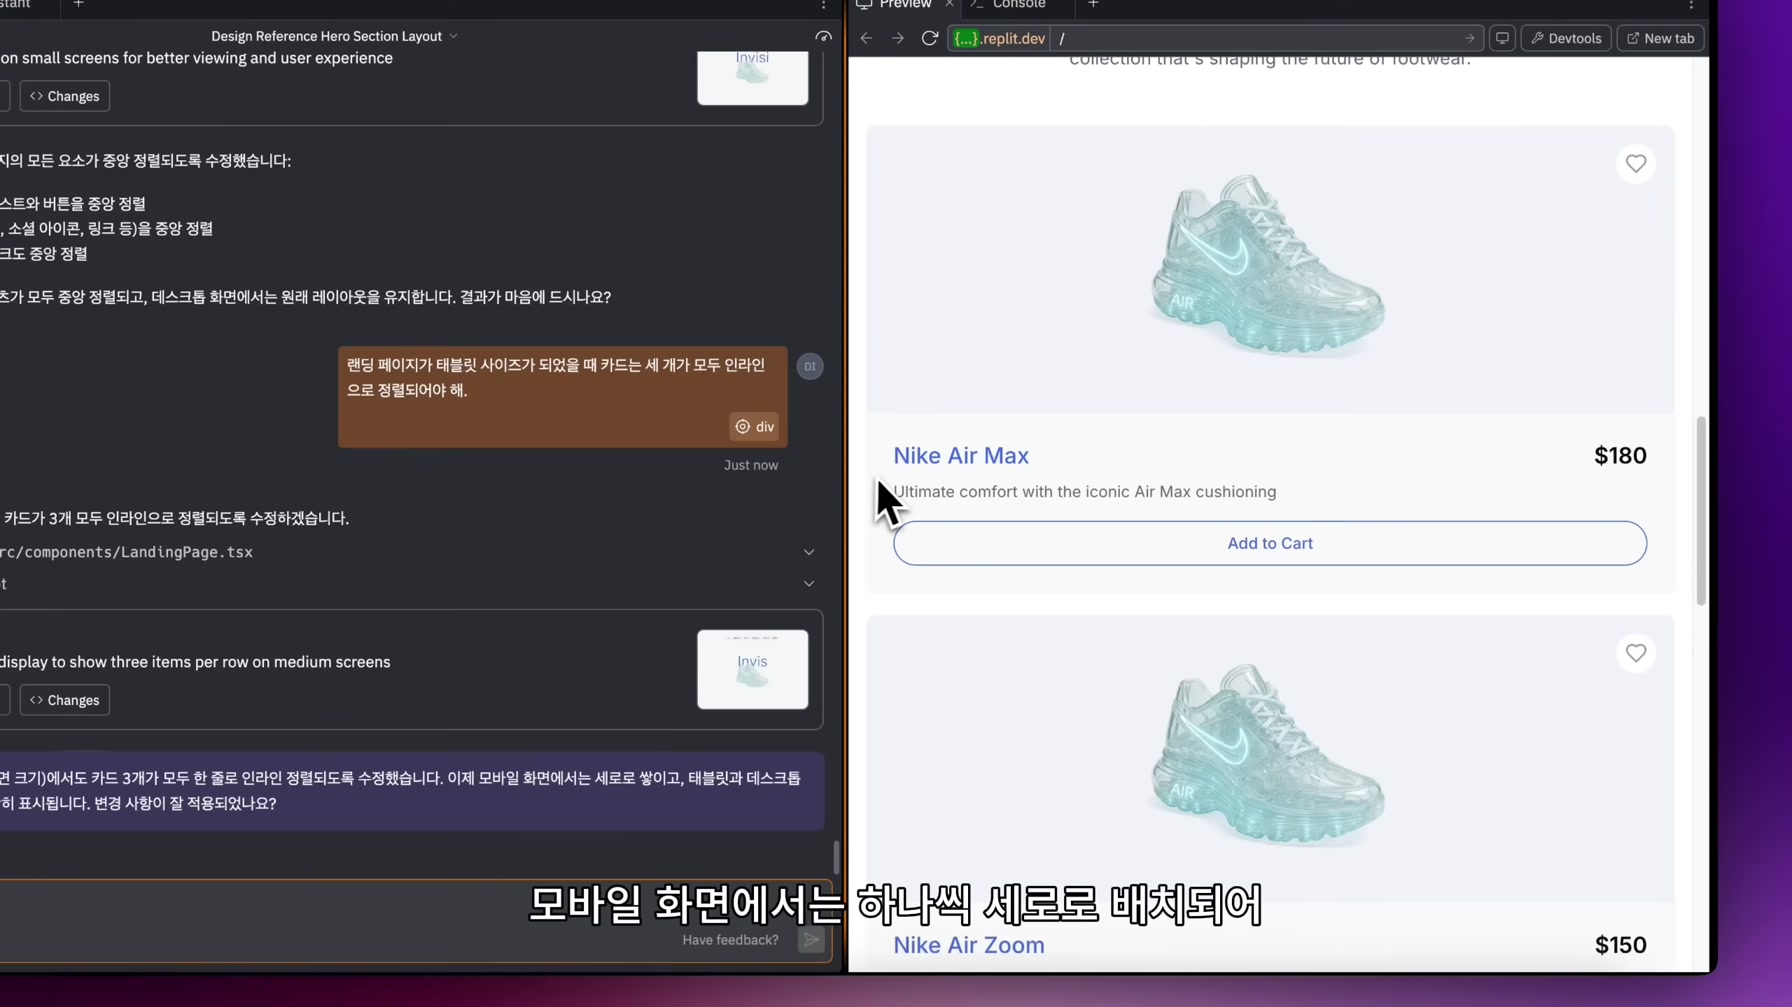Favorite the Nike Air Max shoe
The image size is (1792, 1007).
tap(1636, 163)
